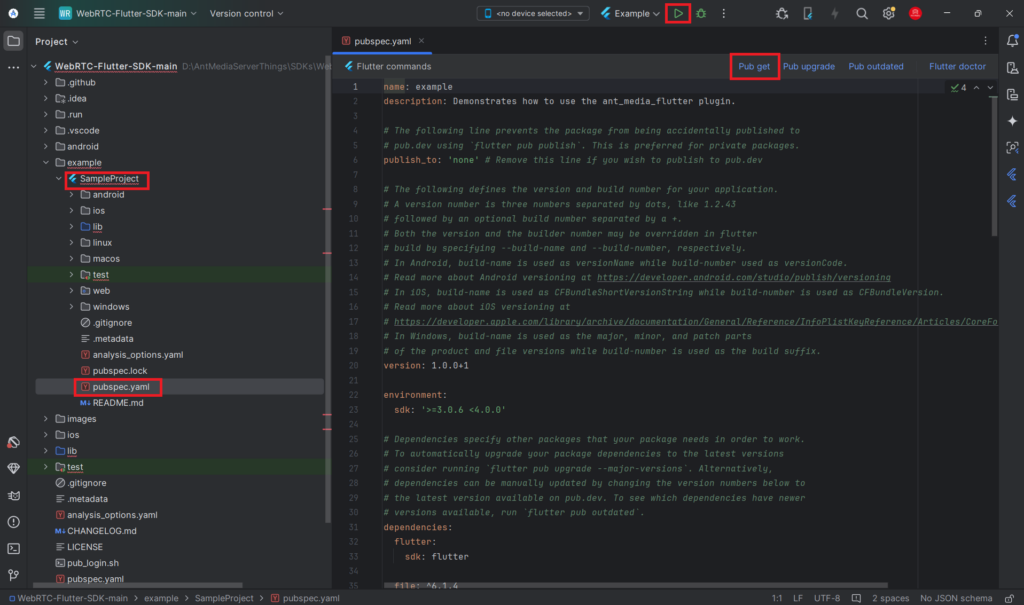Run the Example configuration
Image resolution: width=1024 pixels, height=605 pixels.
click(x=678, y=13)
